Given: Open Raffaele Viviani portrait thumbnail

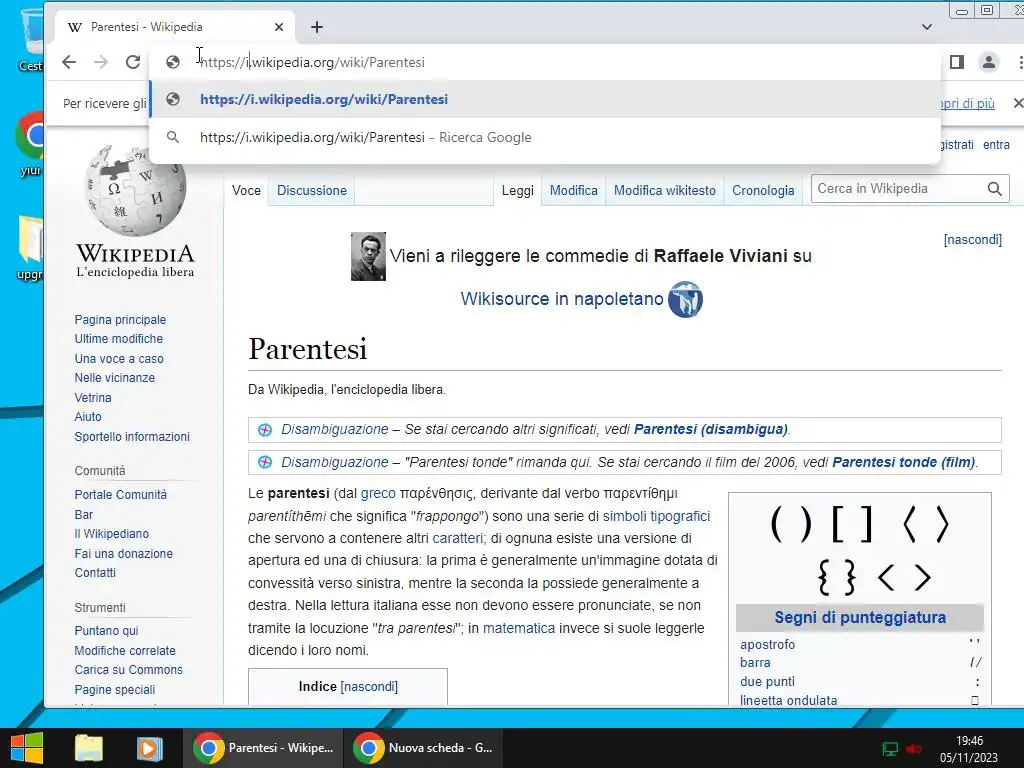Looking at the screenshot, I should click(x=368, y=257).
